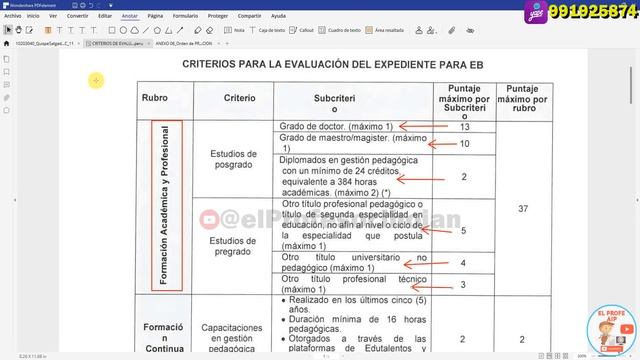Choose the Edit annotation tool
Viewport: 640px width, 360px height.
(29, 30)
